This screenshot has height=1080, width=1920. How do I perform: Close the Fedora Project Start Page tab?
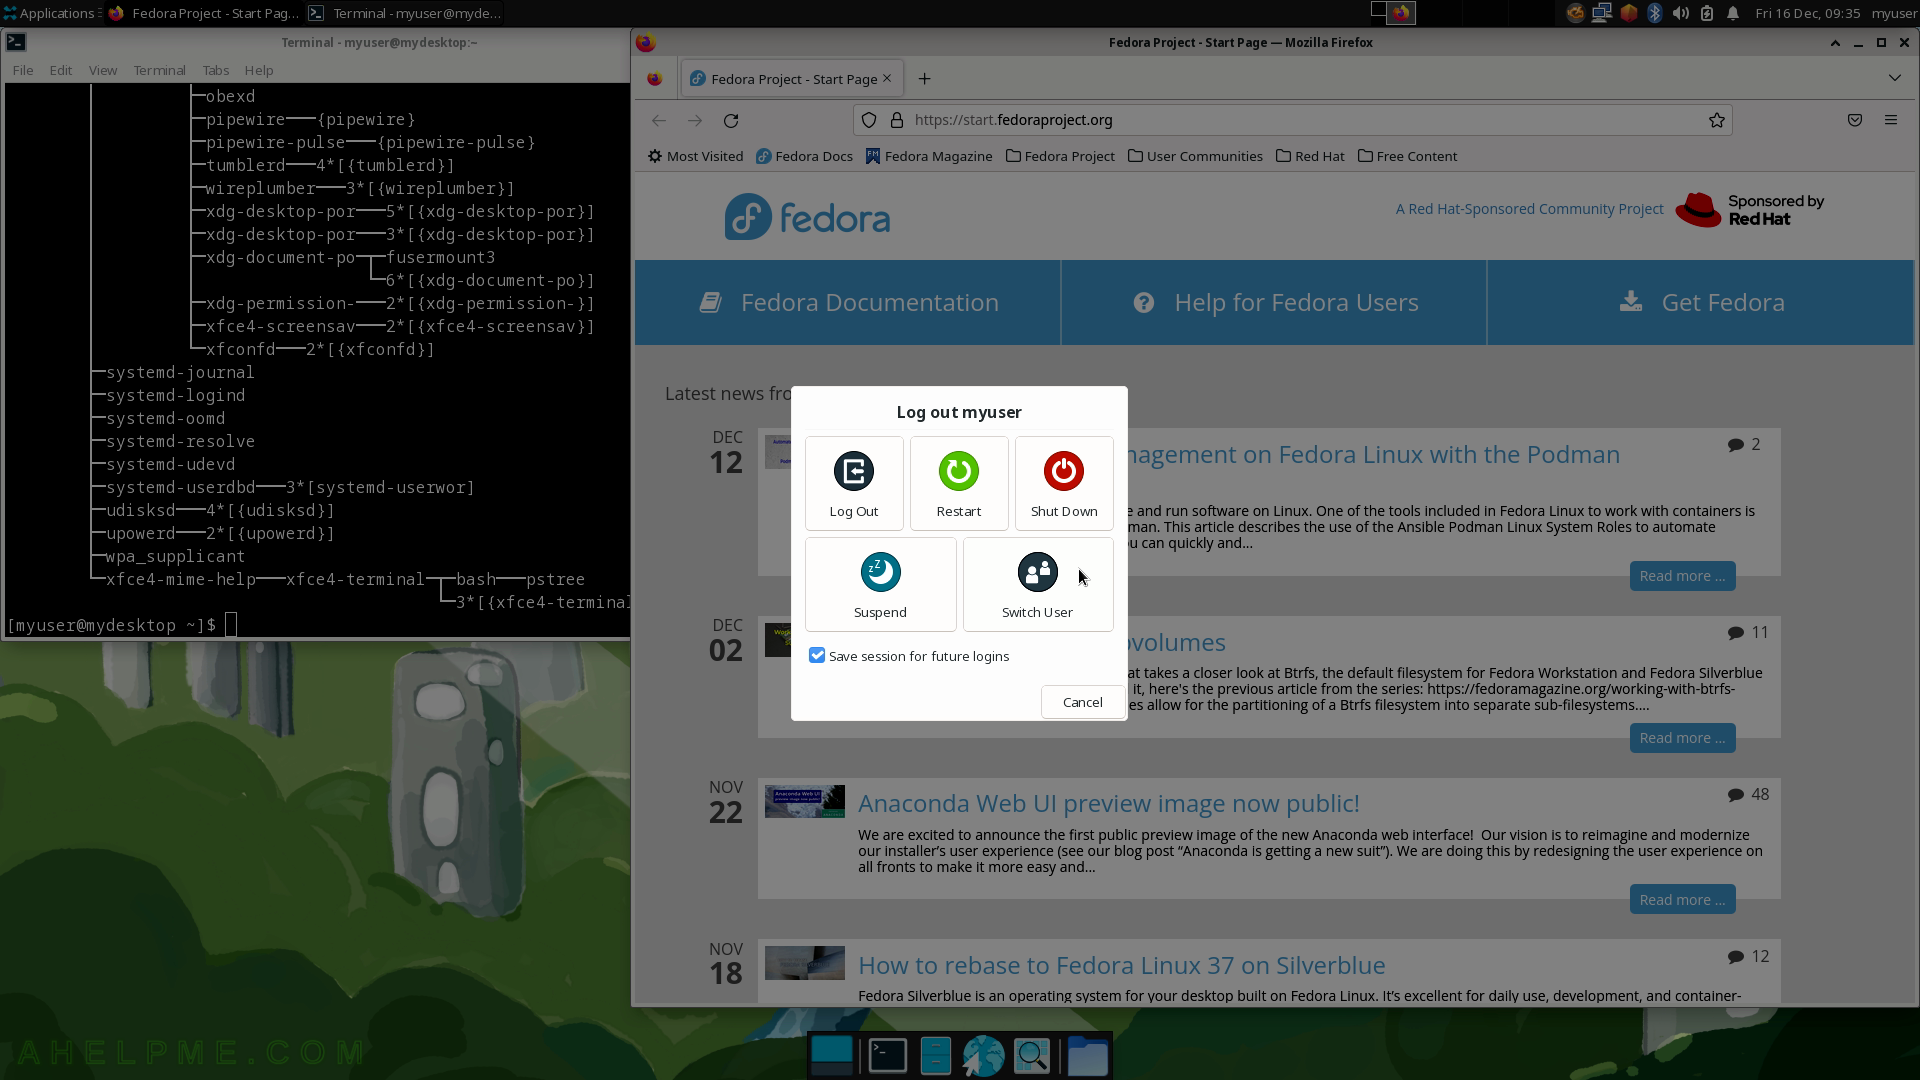[886, 78]
